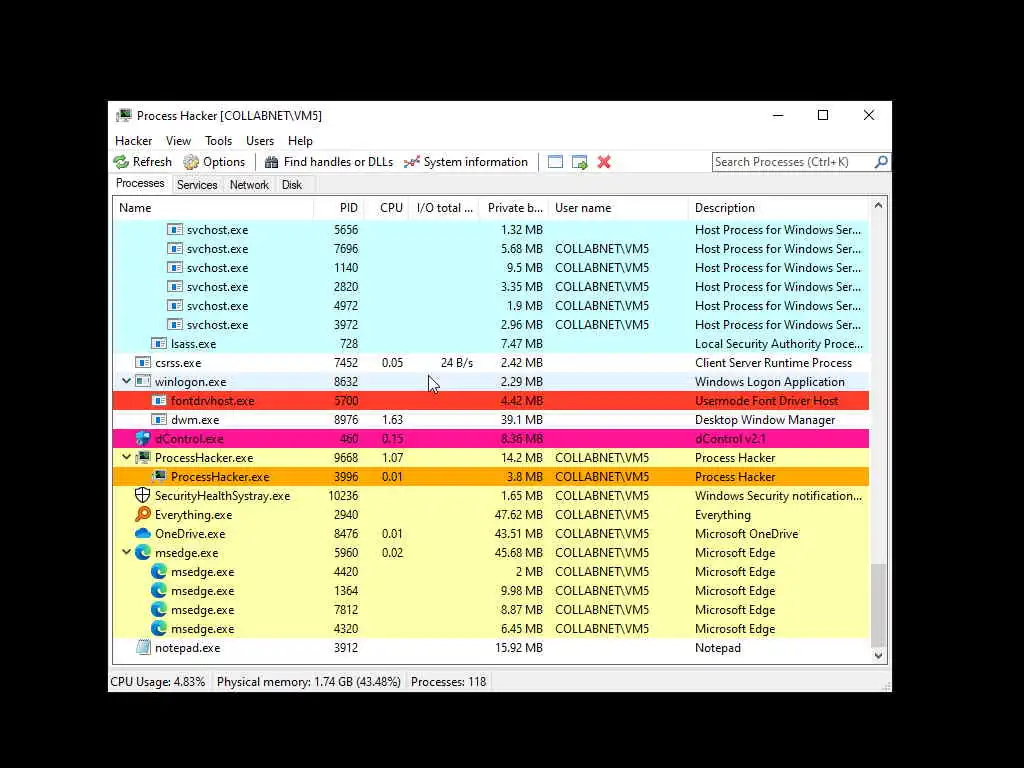Click the dControl.exe process icon
This screenshot has height=768, width=1024.
point(142,439)
